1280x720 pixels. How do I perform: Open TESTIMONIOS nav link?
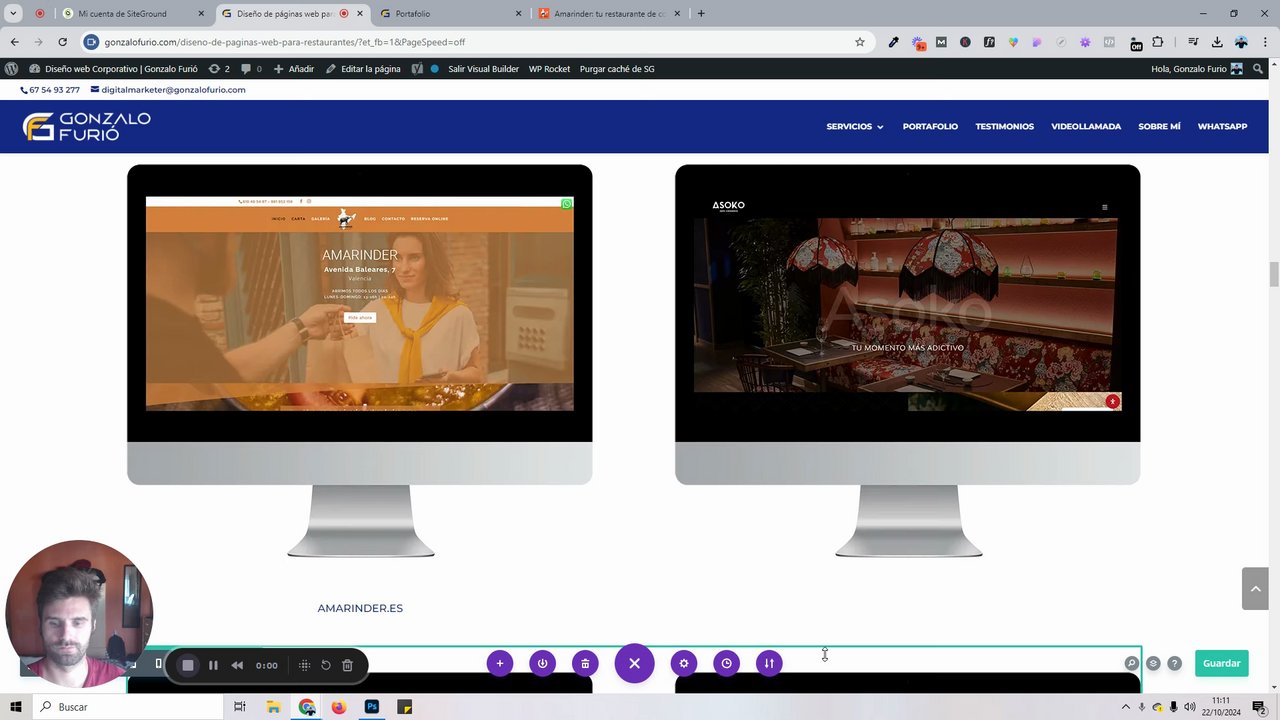point(1004,127)
